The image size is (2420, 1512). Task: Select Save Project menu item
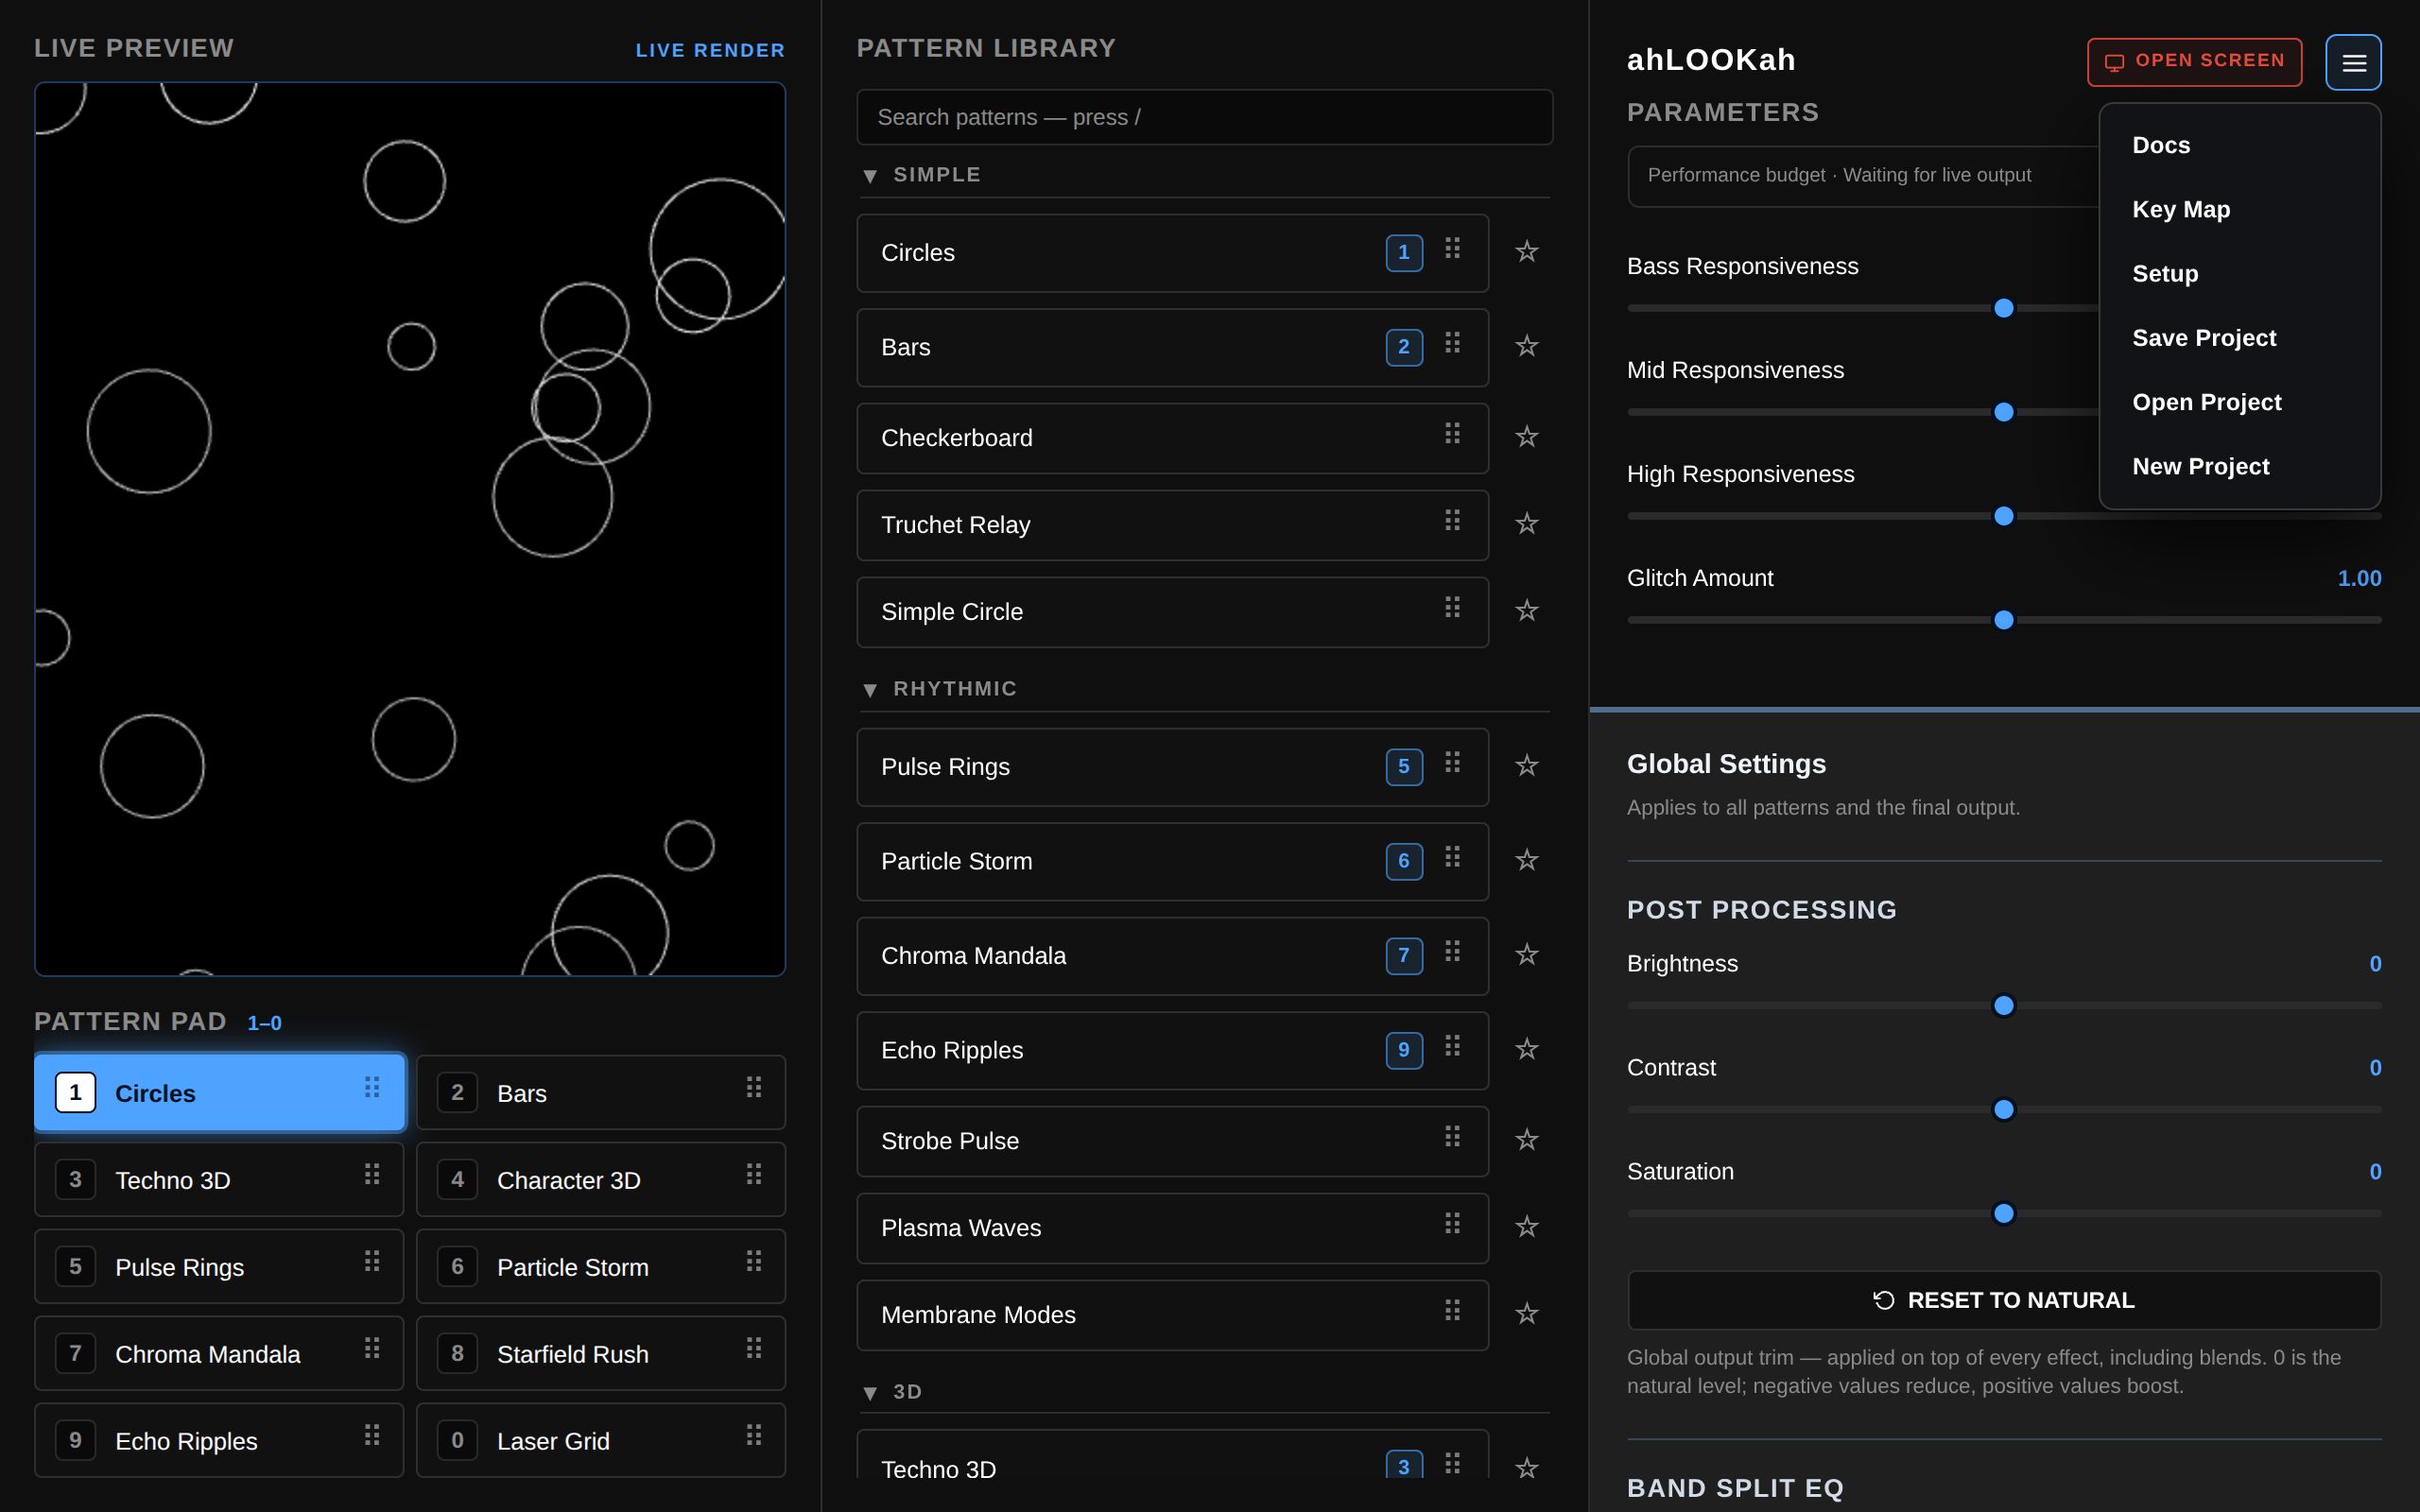tap(2204, 338)
